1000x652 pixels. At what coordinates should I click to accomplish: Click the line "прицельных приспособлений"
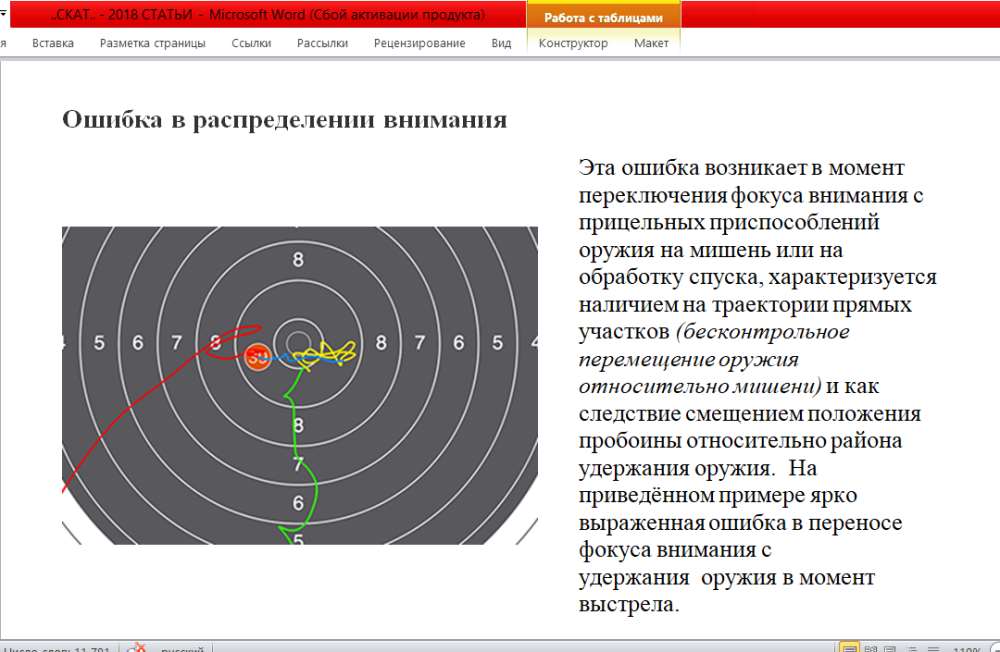point(729,223)
